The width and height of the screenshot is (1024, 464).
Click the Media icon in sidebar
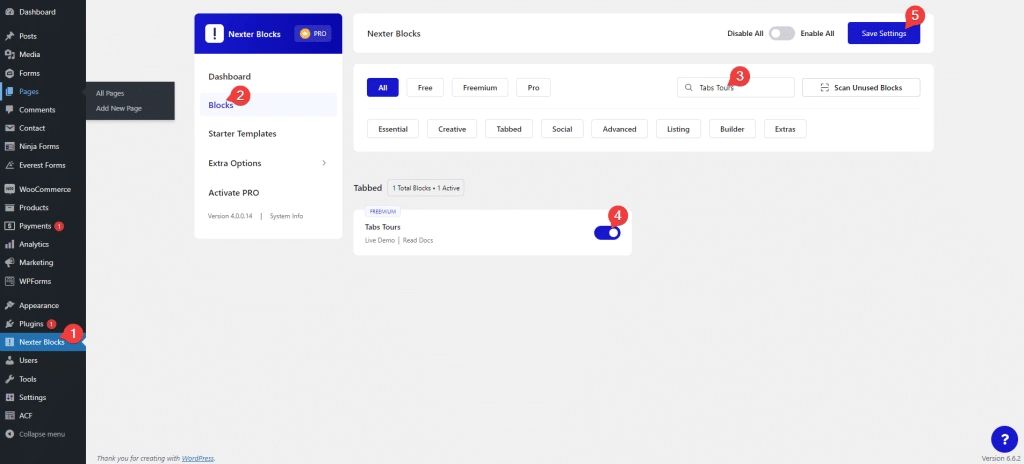10,54
